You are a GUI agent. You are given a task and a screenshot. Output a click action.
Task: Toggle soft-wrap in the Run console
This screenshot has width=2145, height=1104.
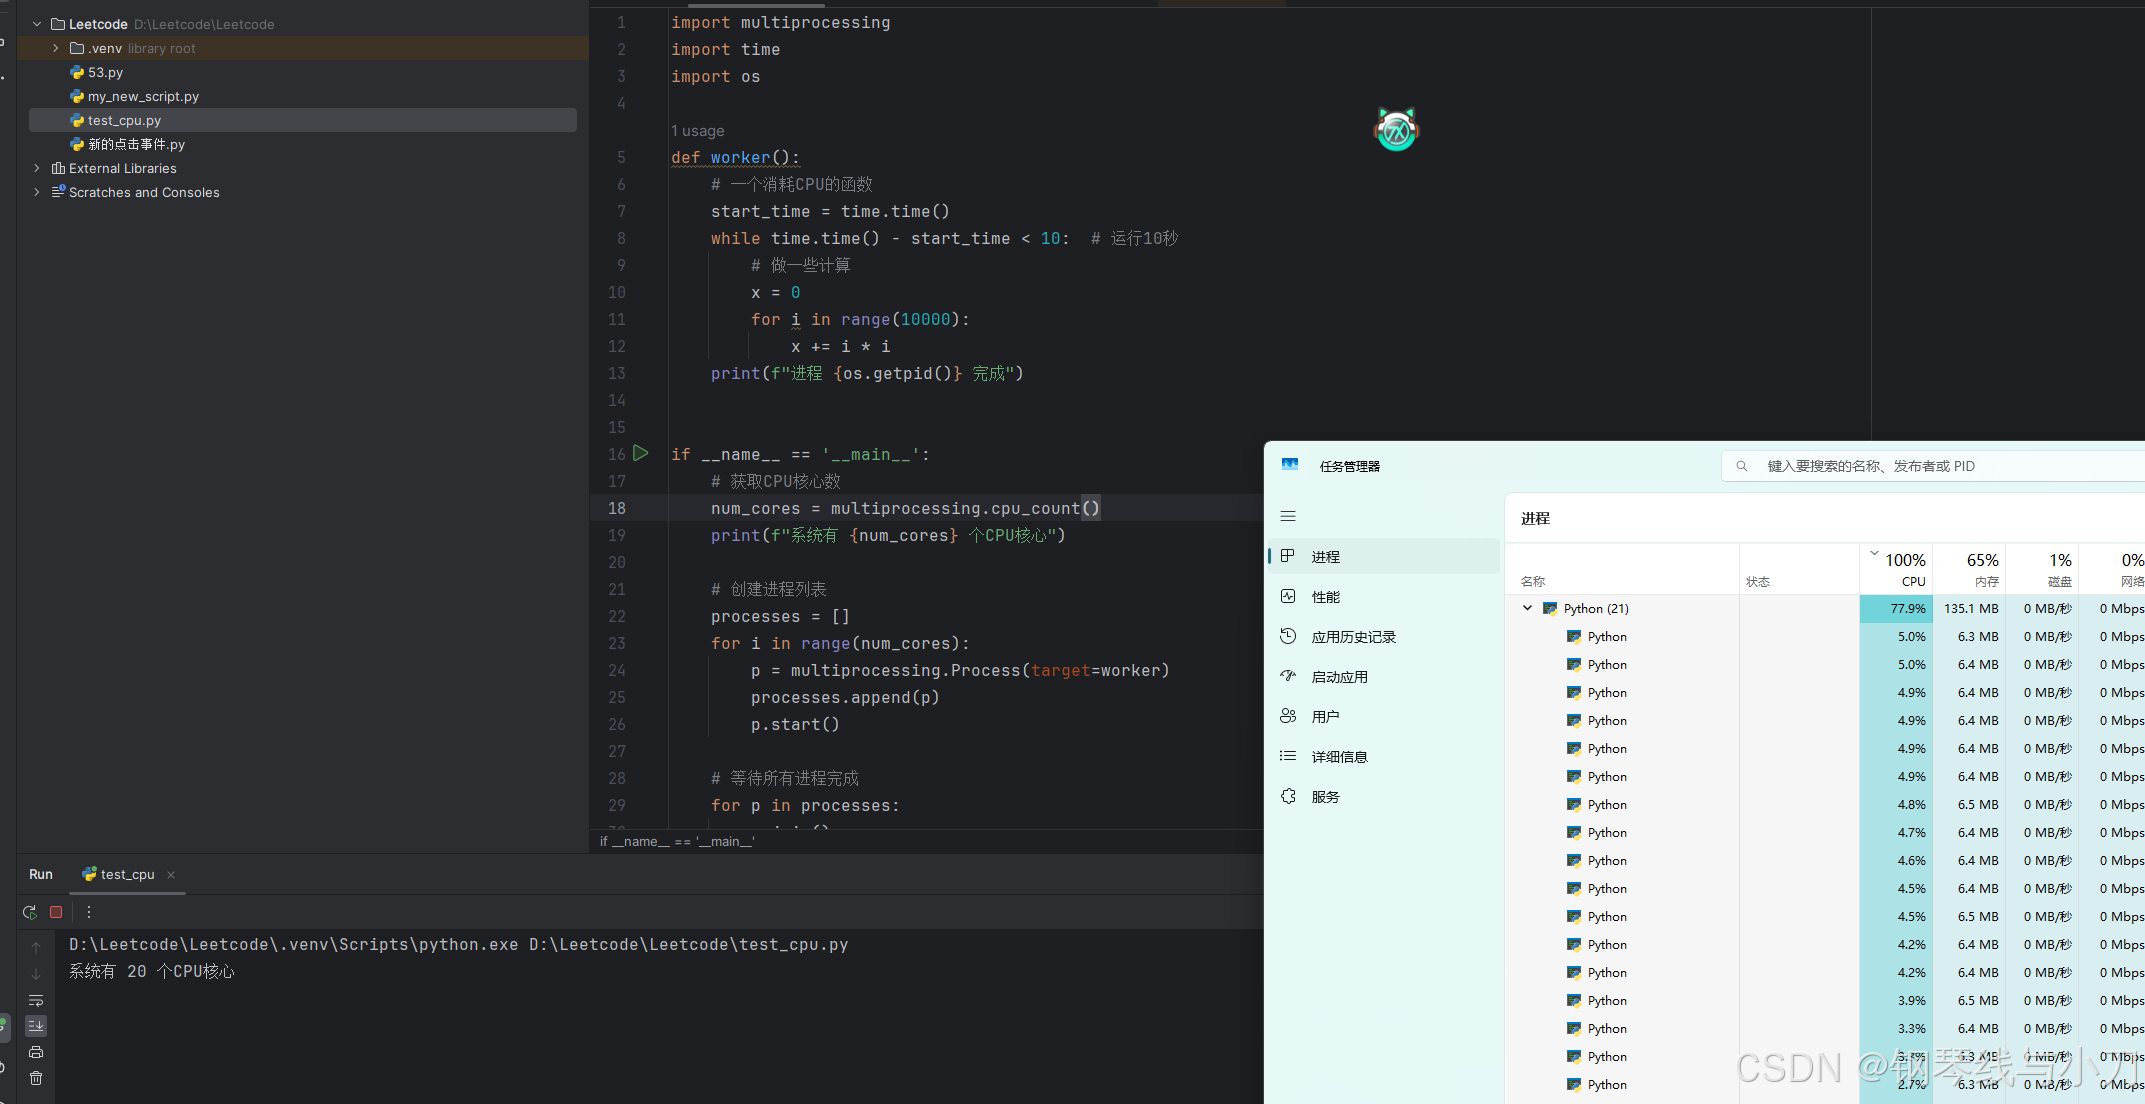(36, 1000)
